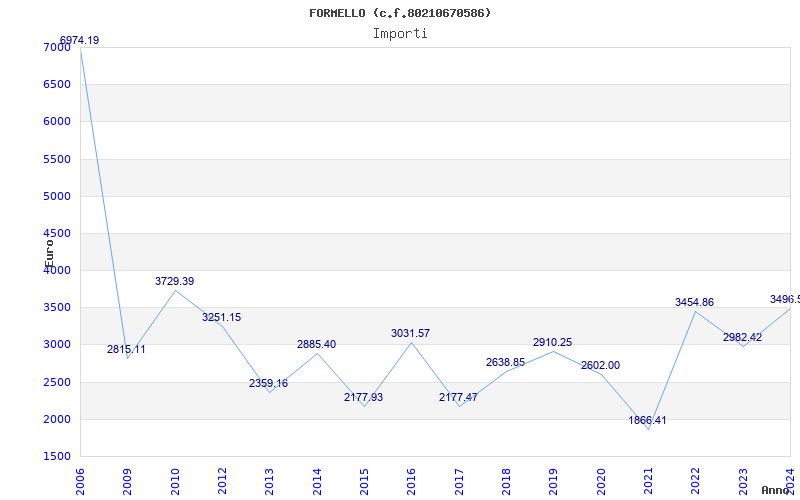Select the 2177.47 data label
The width and height of the screenshot is (800, 500).
(458, 397)
